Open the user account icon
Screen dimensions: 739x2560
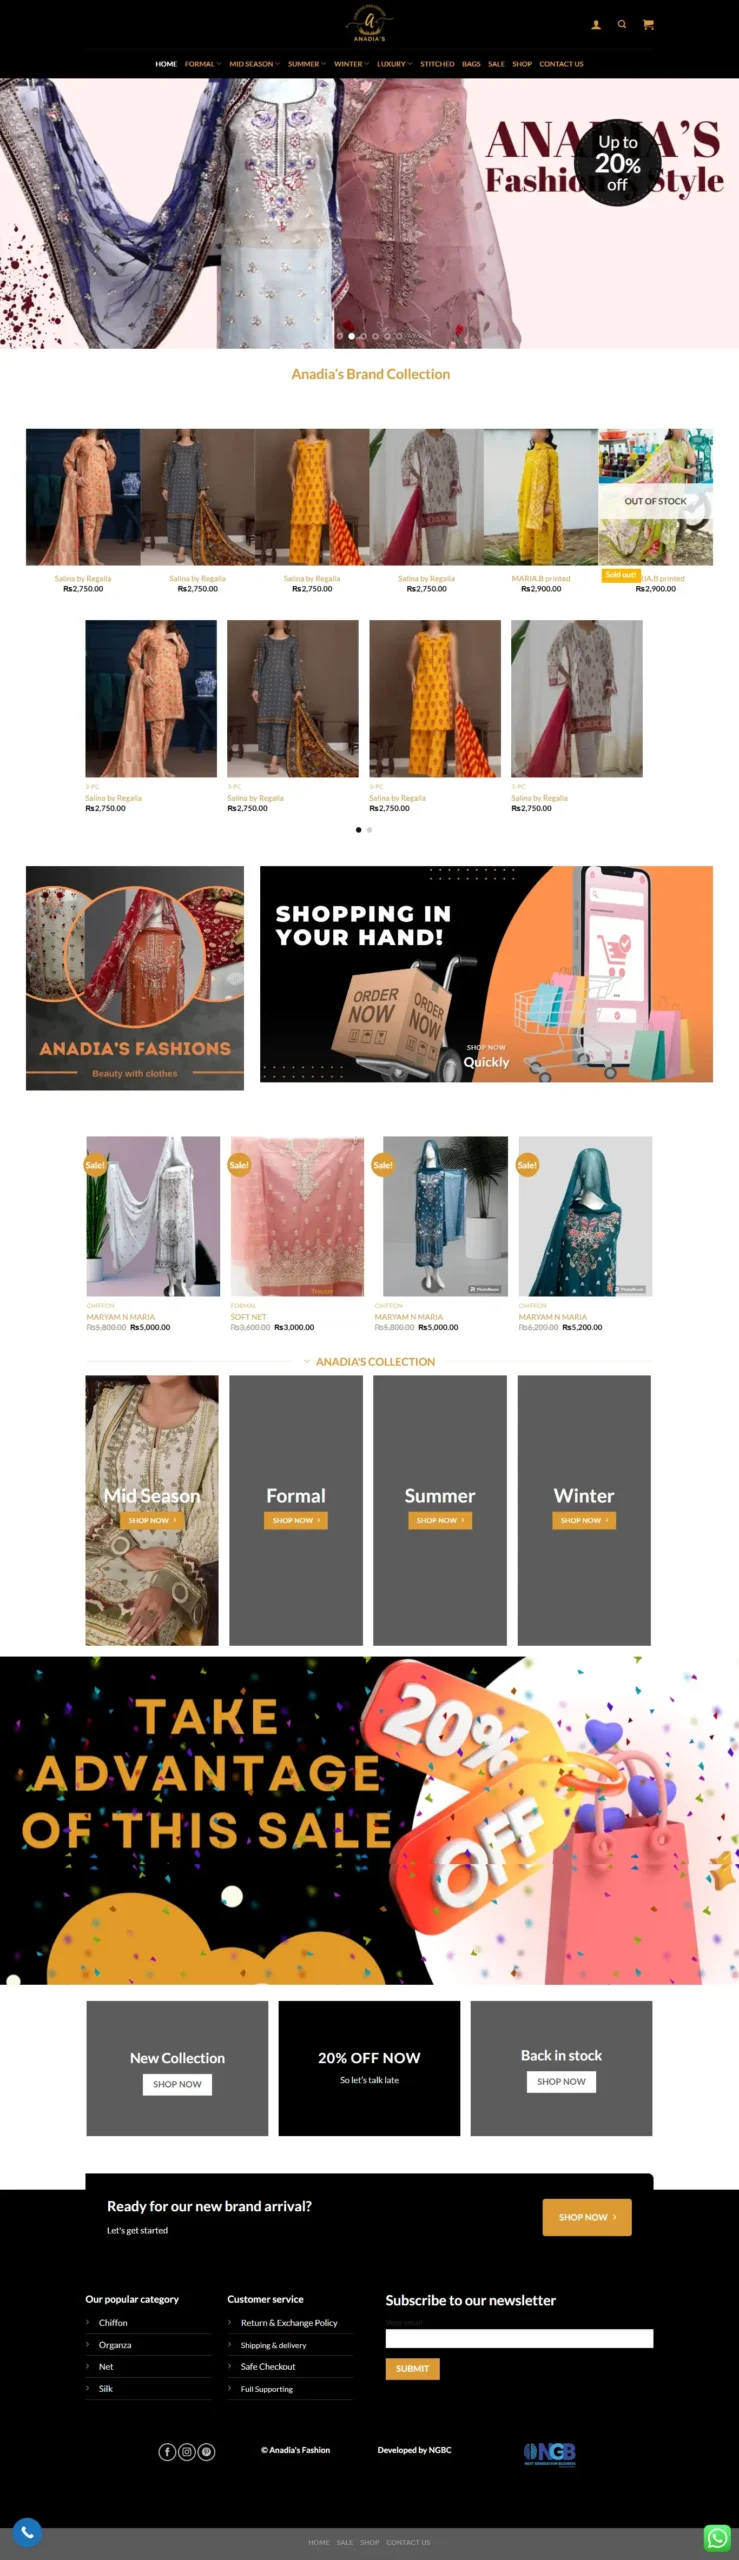(596, 24)
